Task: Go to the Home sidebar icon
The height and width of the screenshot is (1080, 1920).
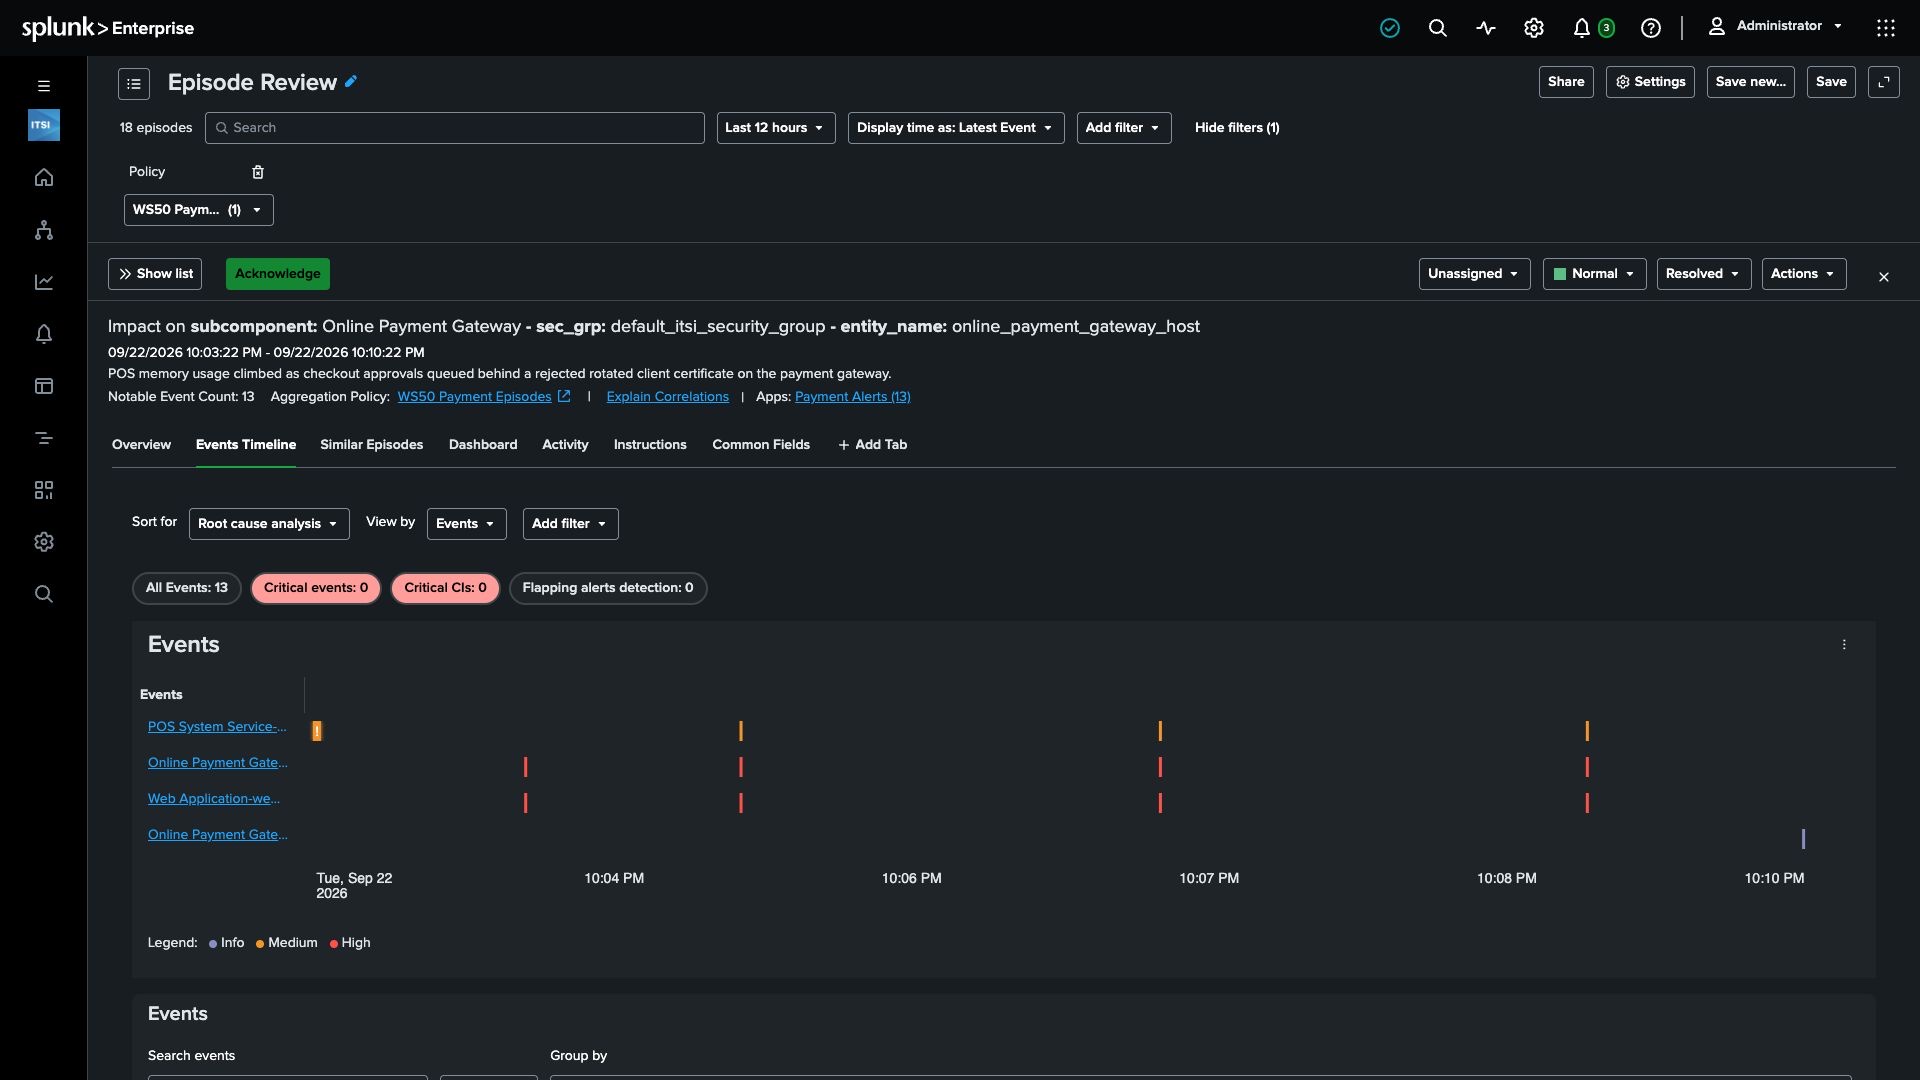Action: click(x=44, y=178)
